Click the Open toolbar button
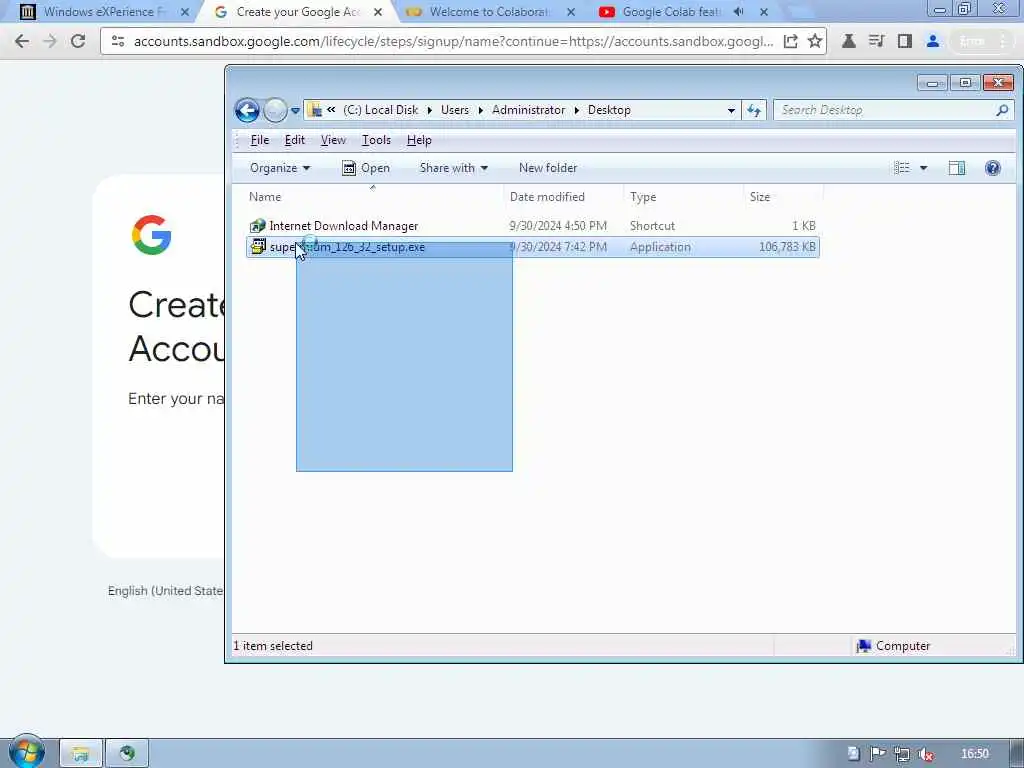The height and width of the screenshot is (768, 1024). pos(366,168)
